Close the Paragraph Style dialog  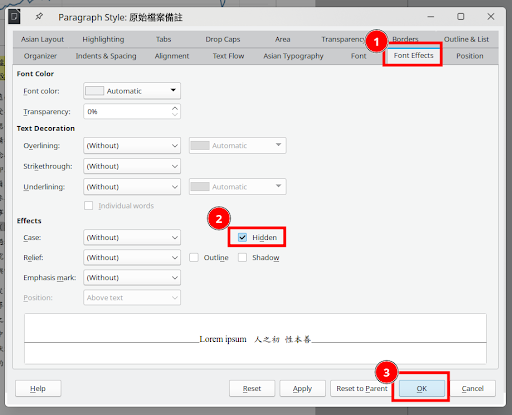(x=491, y=16)
